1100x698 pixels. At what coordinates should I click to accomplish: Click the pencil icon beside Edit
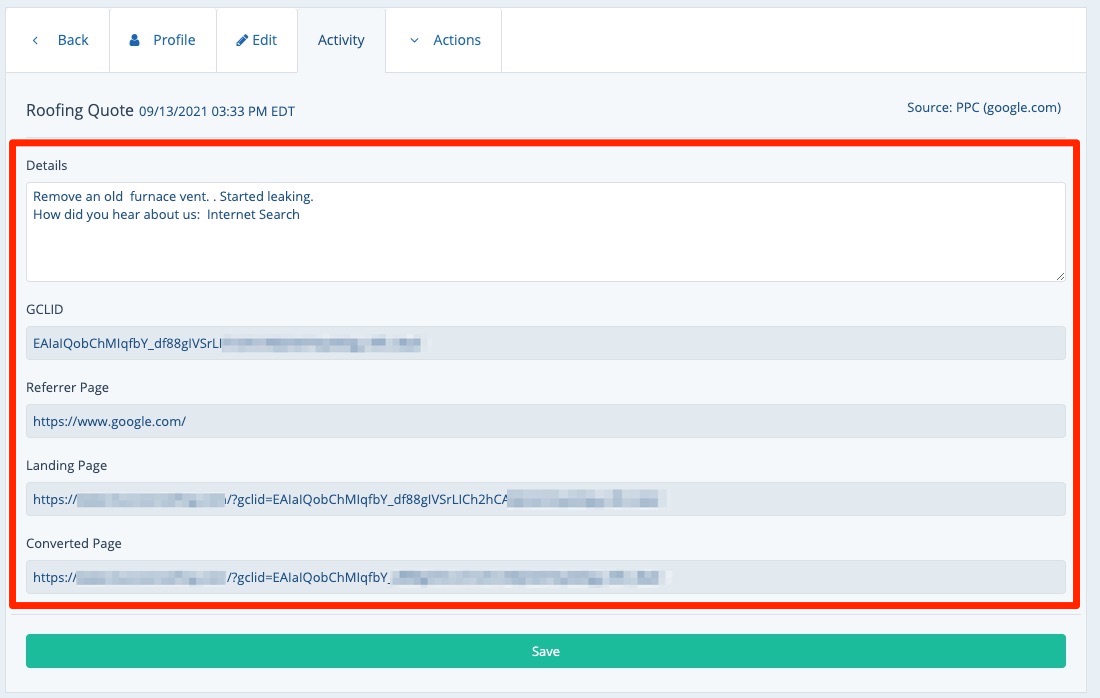(x=242, y=41)
